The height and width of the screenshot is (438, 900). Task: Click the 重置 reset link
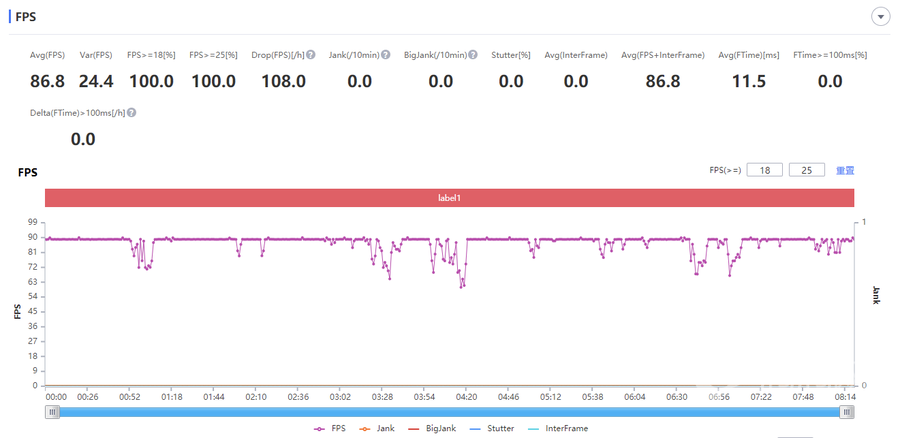[845, 170]
